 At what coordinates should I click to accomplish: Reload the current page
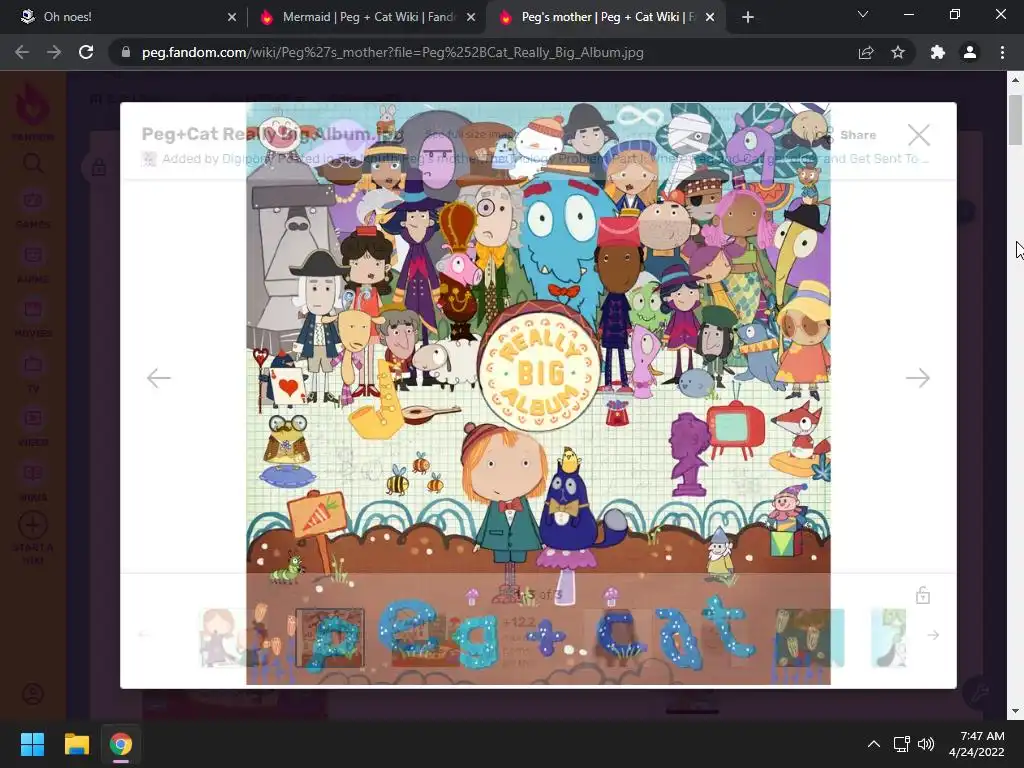tap(86, 52)
